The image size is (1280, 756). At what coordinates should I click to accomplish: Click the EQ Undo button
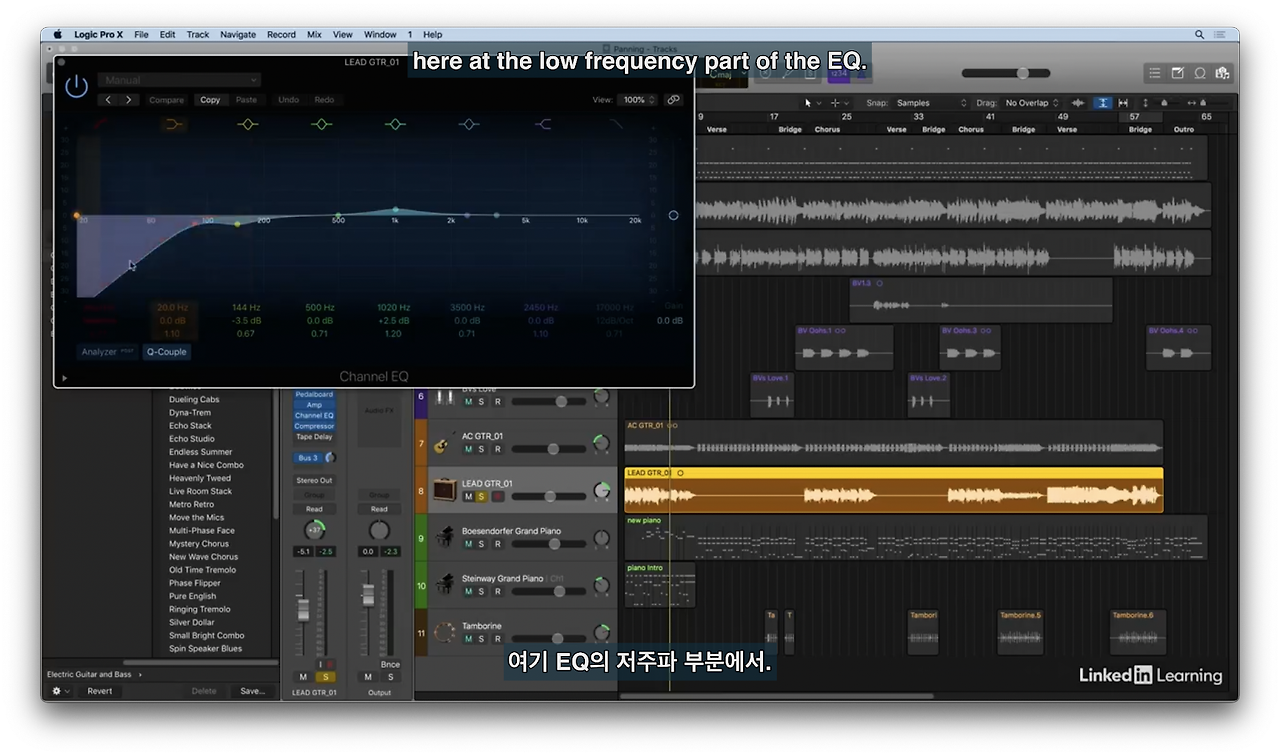pyautogui.click(x=288, y=100)
